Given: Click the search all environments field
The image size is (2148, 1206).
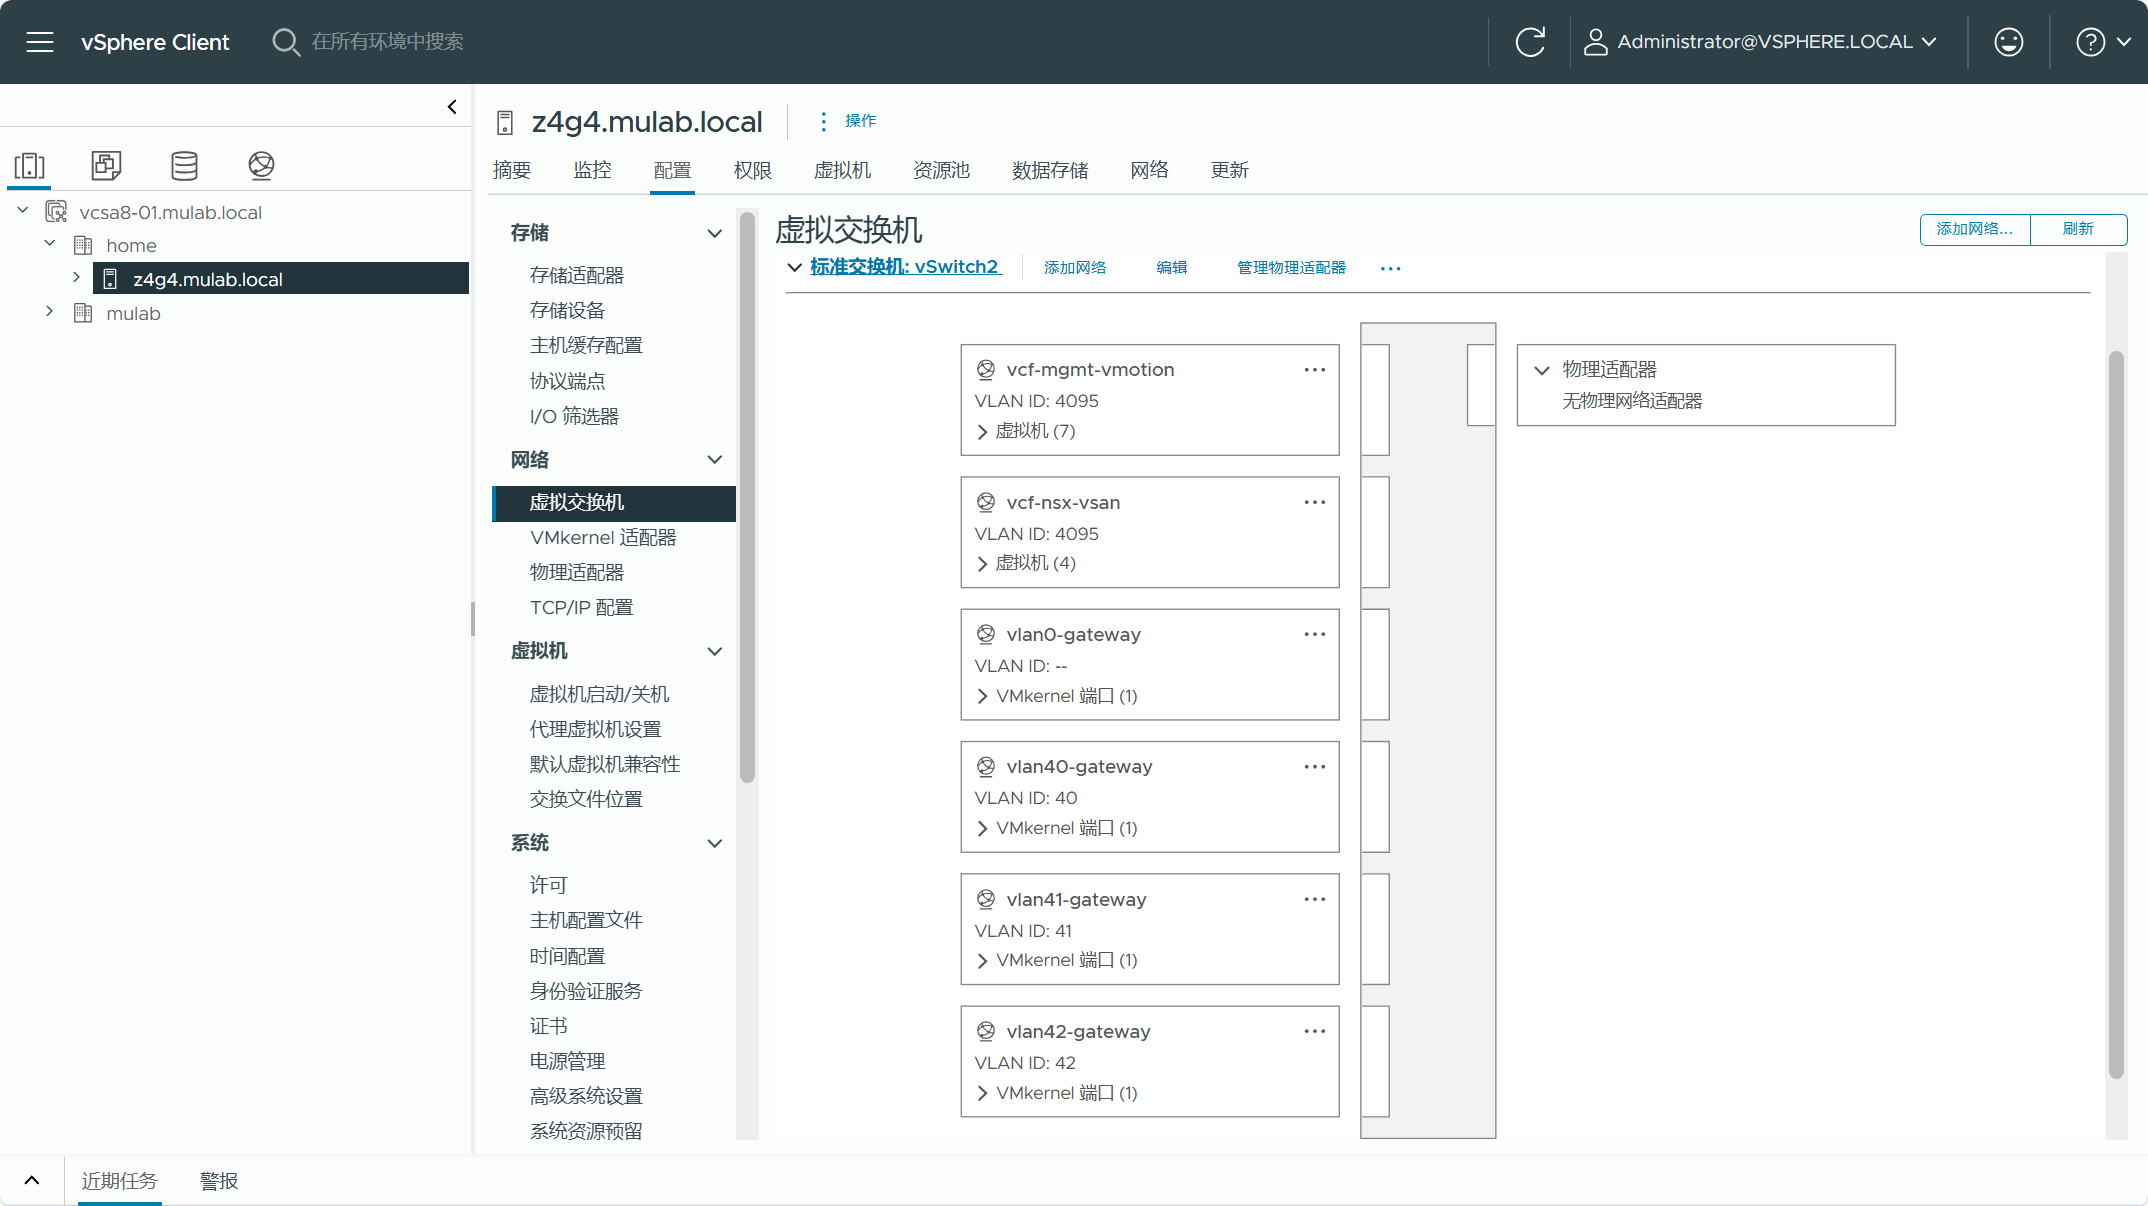Looking at the screenshot, I should coord(388,42).
